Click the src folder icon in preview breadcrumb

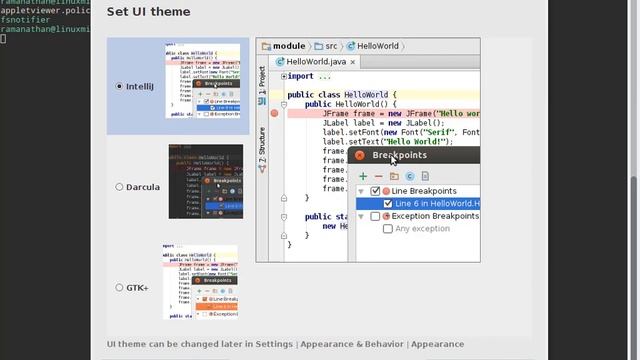point(318,46)
